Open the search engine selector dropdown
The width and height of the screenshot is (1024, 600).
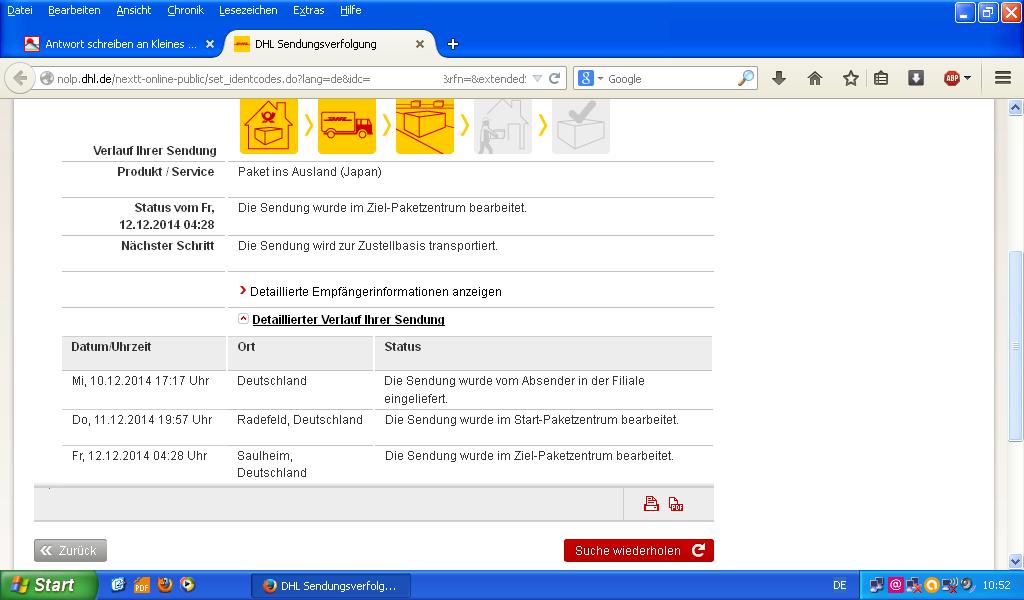tap(590, 78)
